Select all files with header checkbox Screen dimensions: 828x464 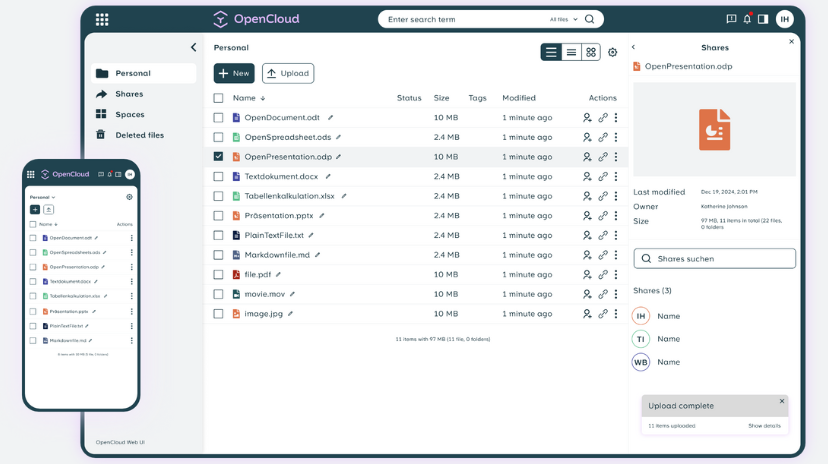click(219, 98)
